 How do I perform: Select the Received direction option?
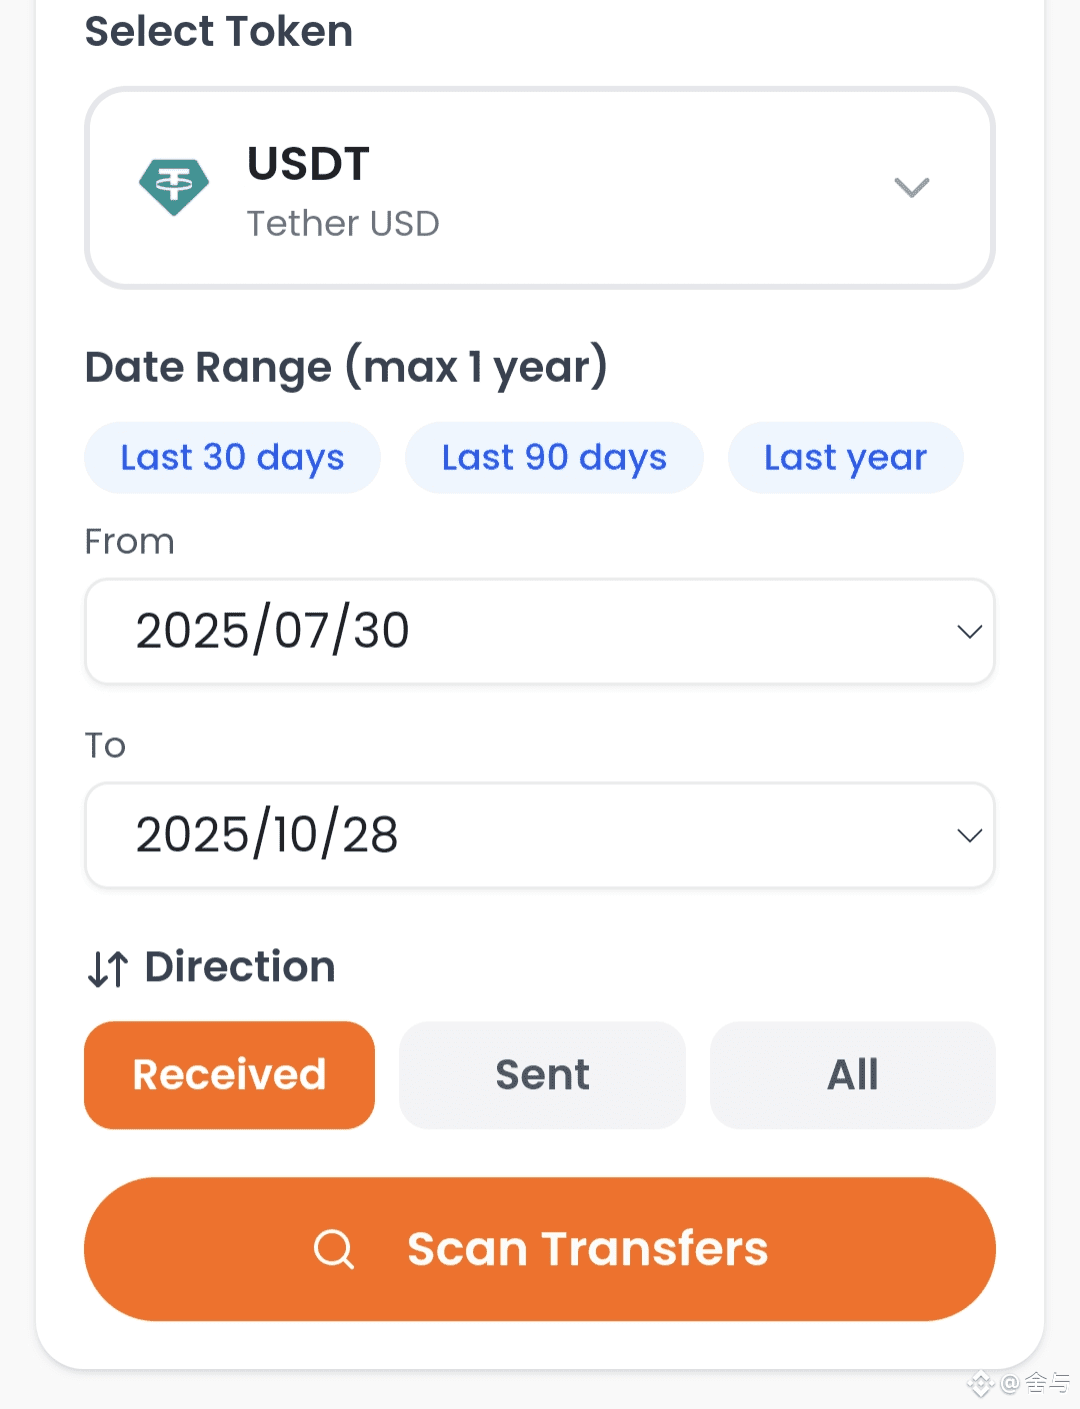tap(229, 1075)
